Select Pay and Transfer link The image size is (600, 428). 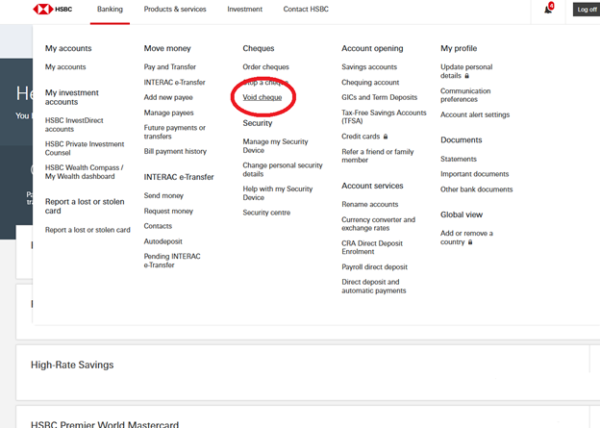click(x=170, y=67)
